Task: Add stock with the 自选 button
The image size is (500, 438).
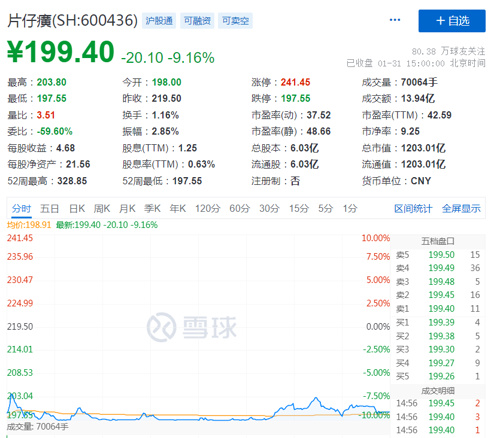Action: [x=452, y=21]
